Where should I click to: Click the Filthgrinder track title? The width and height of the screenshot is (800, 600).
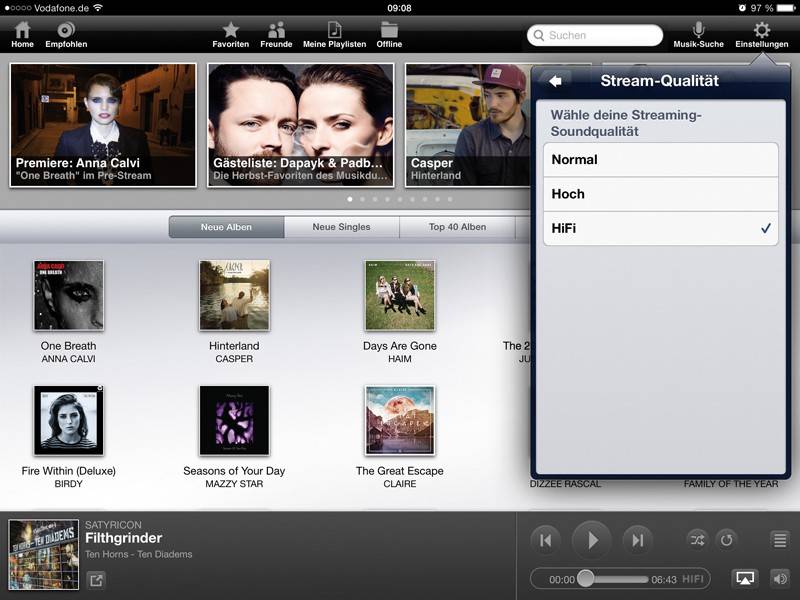123,538
